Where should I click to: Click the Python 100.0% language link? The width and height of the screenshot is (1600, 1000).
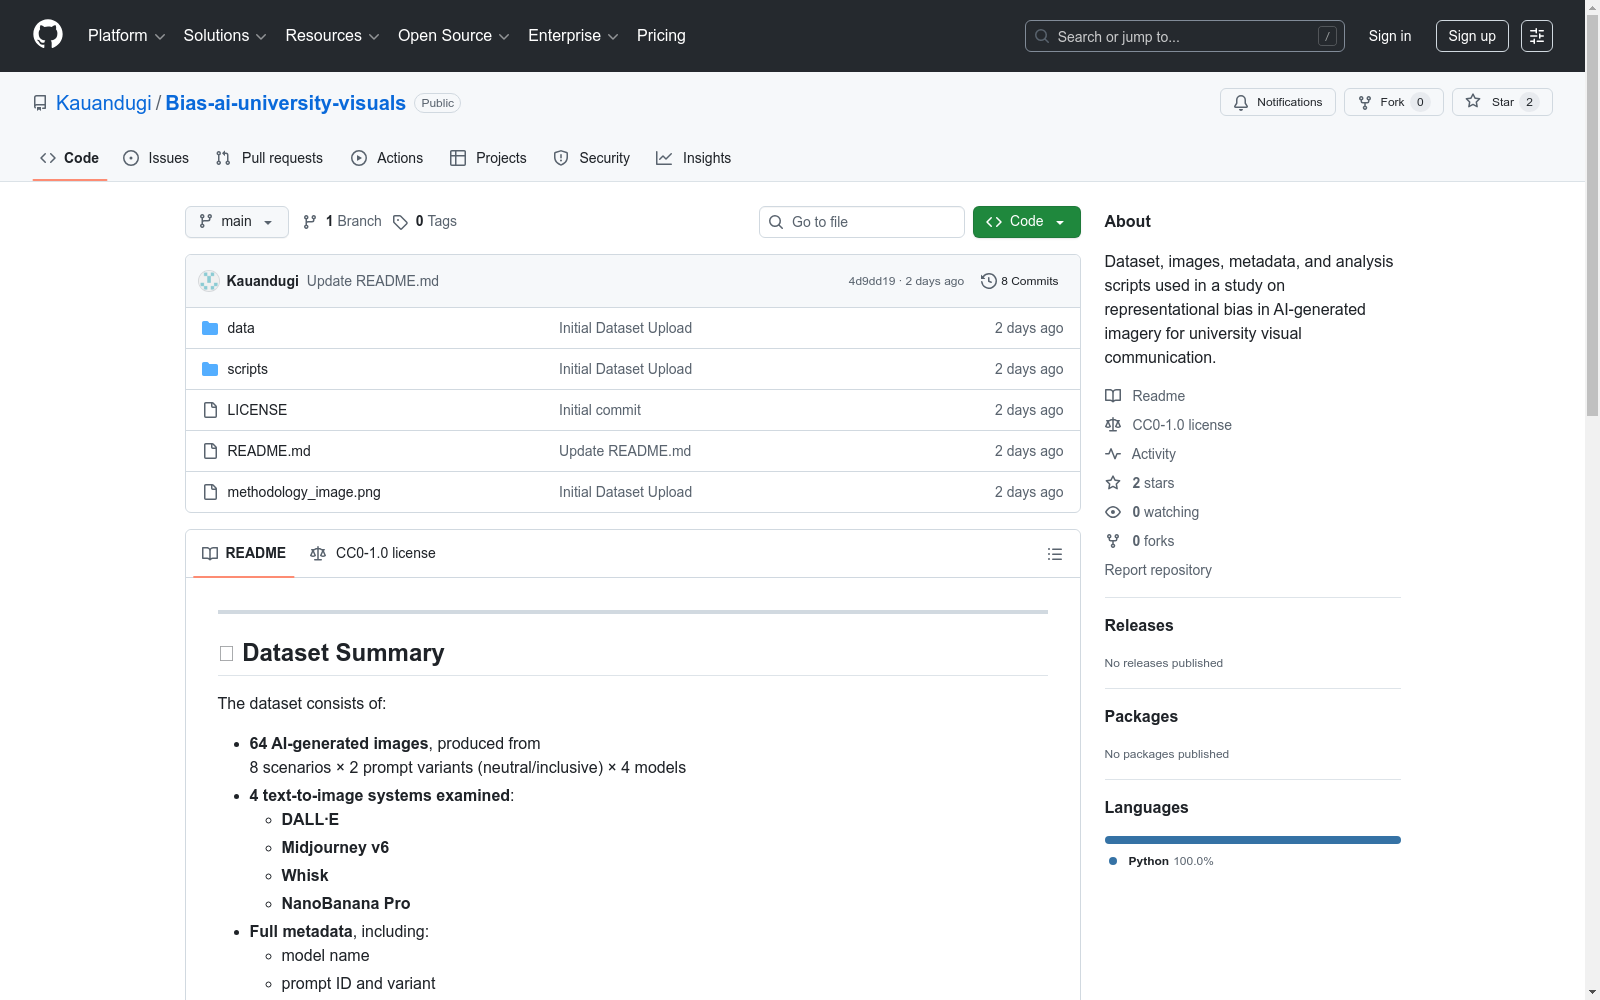1161,861
